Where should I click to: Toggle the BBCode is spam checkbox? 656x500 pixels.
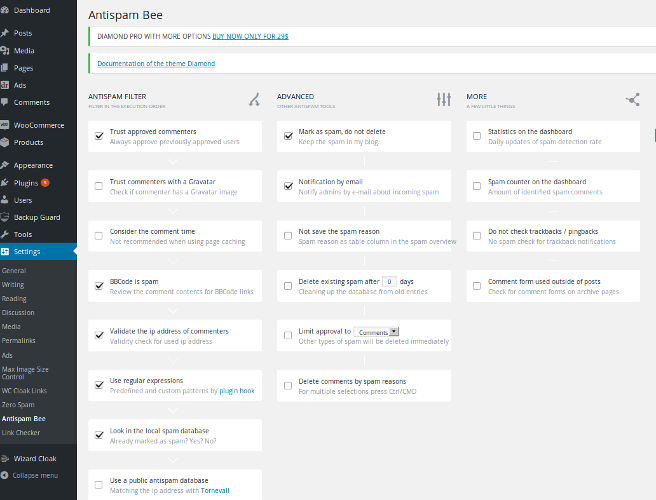(x=99, y=286)
